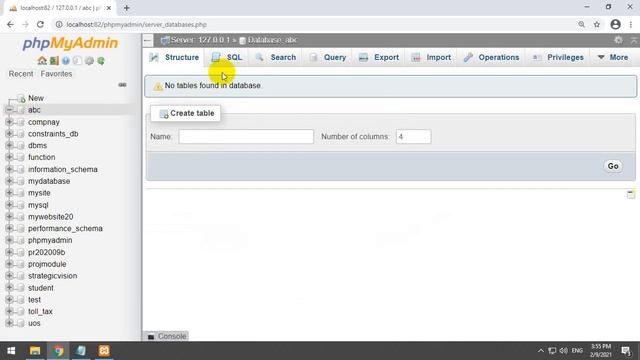Open the Console bar
This screenshot has height=360, width=640.
coord(167,336)
